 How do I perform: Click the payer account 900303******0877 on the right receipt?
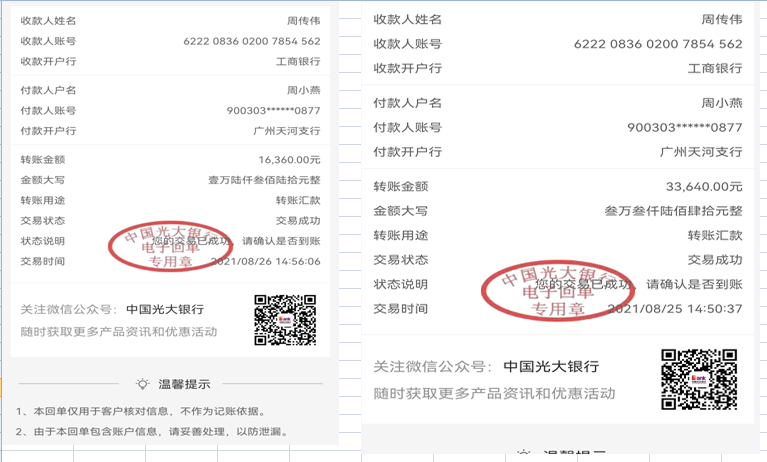684,127
